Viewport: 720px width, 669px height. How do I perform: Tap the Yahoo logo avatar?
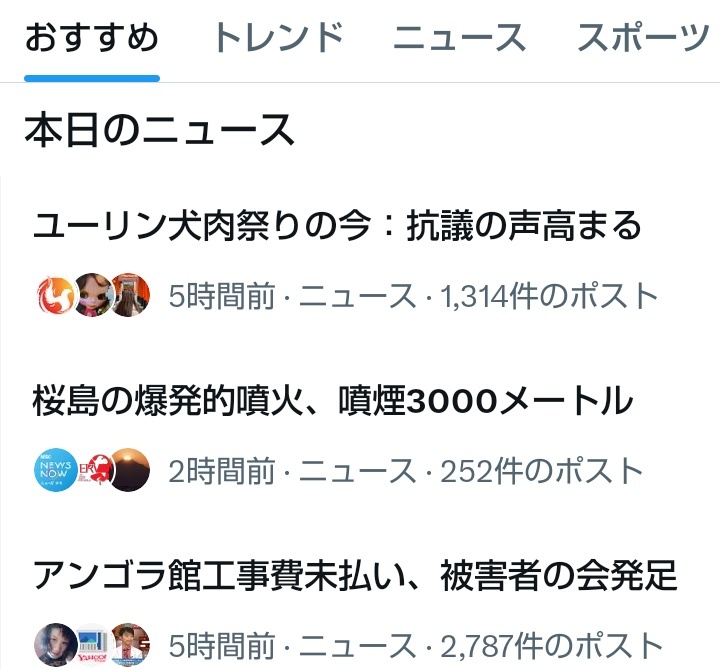(93, 645)
